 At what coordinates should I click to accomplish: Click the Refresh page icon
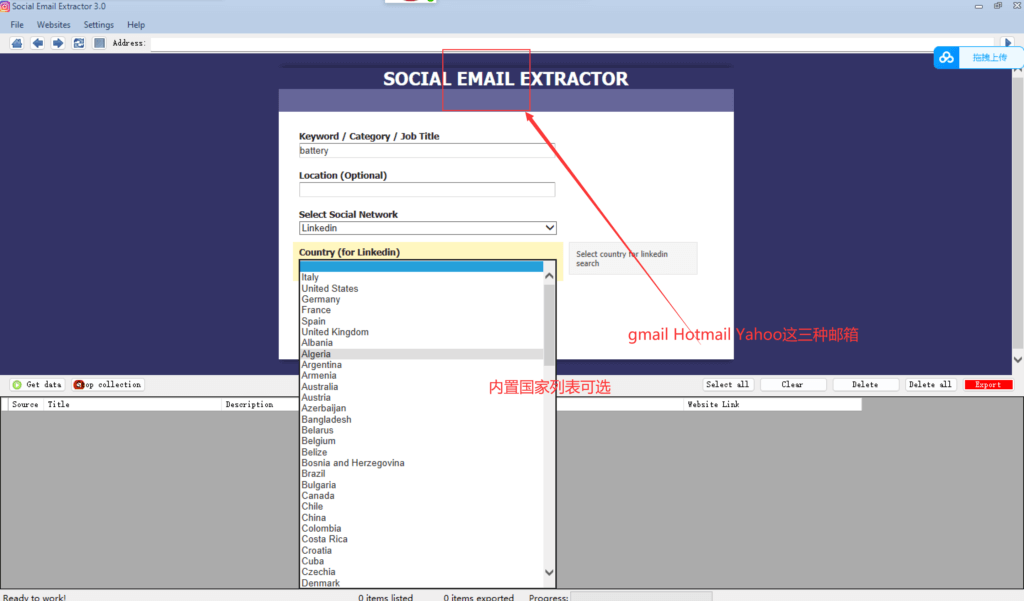[x=78, y=42]
